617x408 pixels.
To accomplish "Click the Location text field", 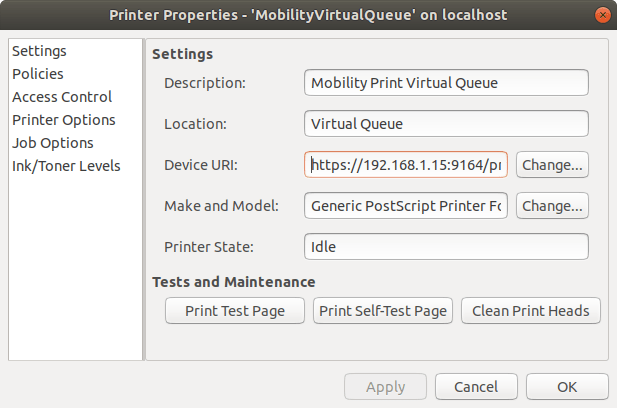I will click(x=446, y=124).
